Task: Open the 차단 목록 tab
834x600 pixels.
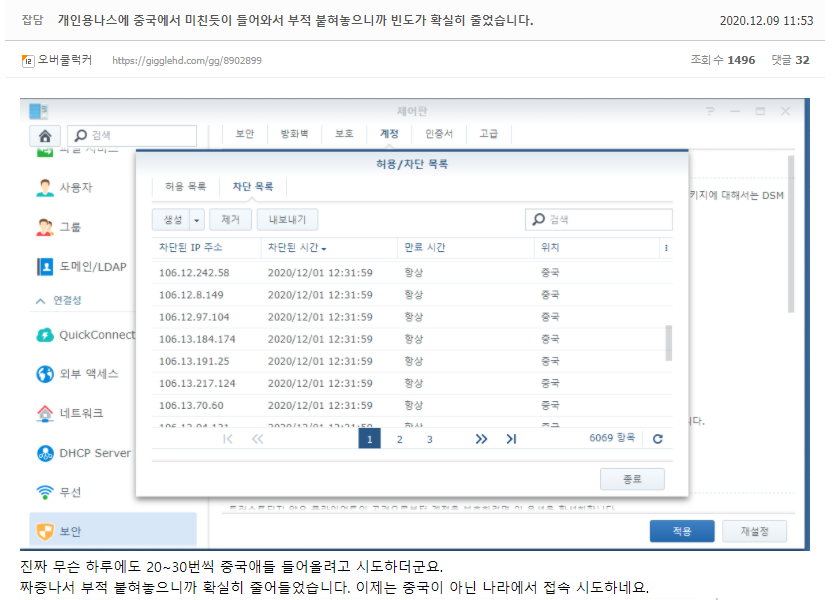Action: tap(253, 187)
